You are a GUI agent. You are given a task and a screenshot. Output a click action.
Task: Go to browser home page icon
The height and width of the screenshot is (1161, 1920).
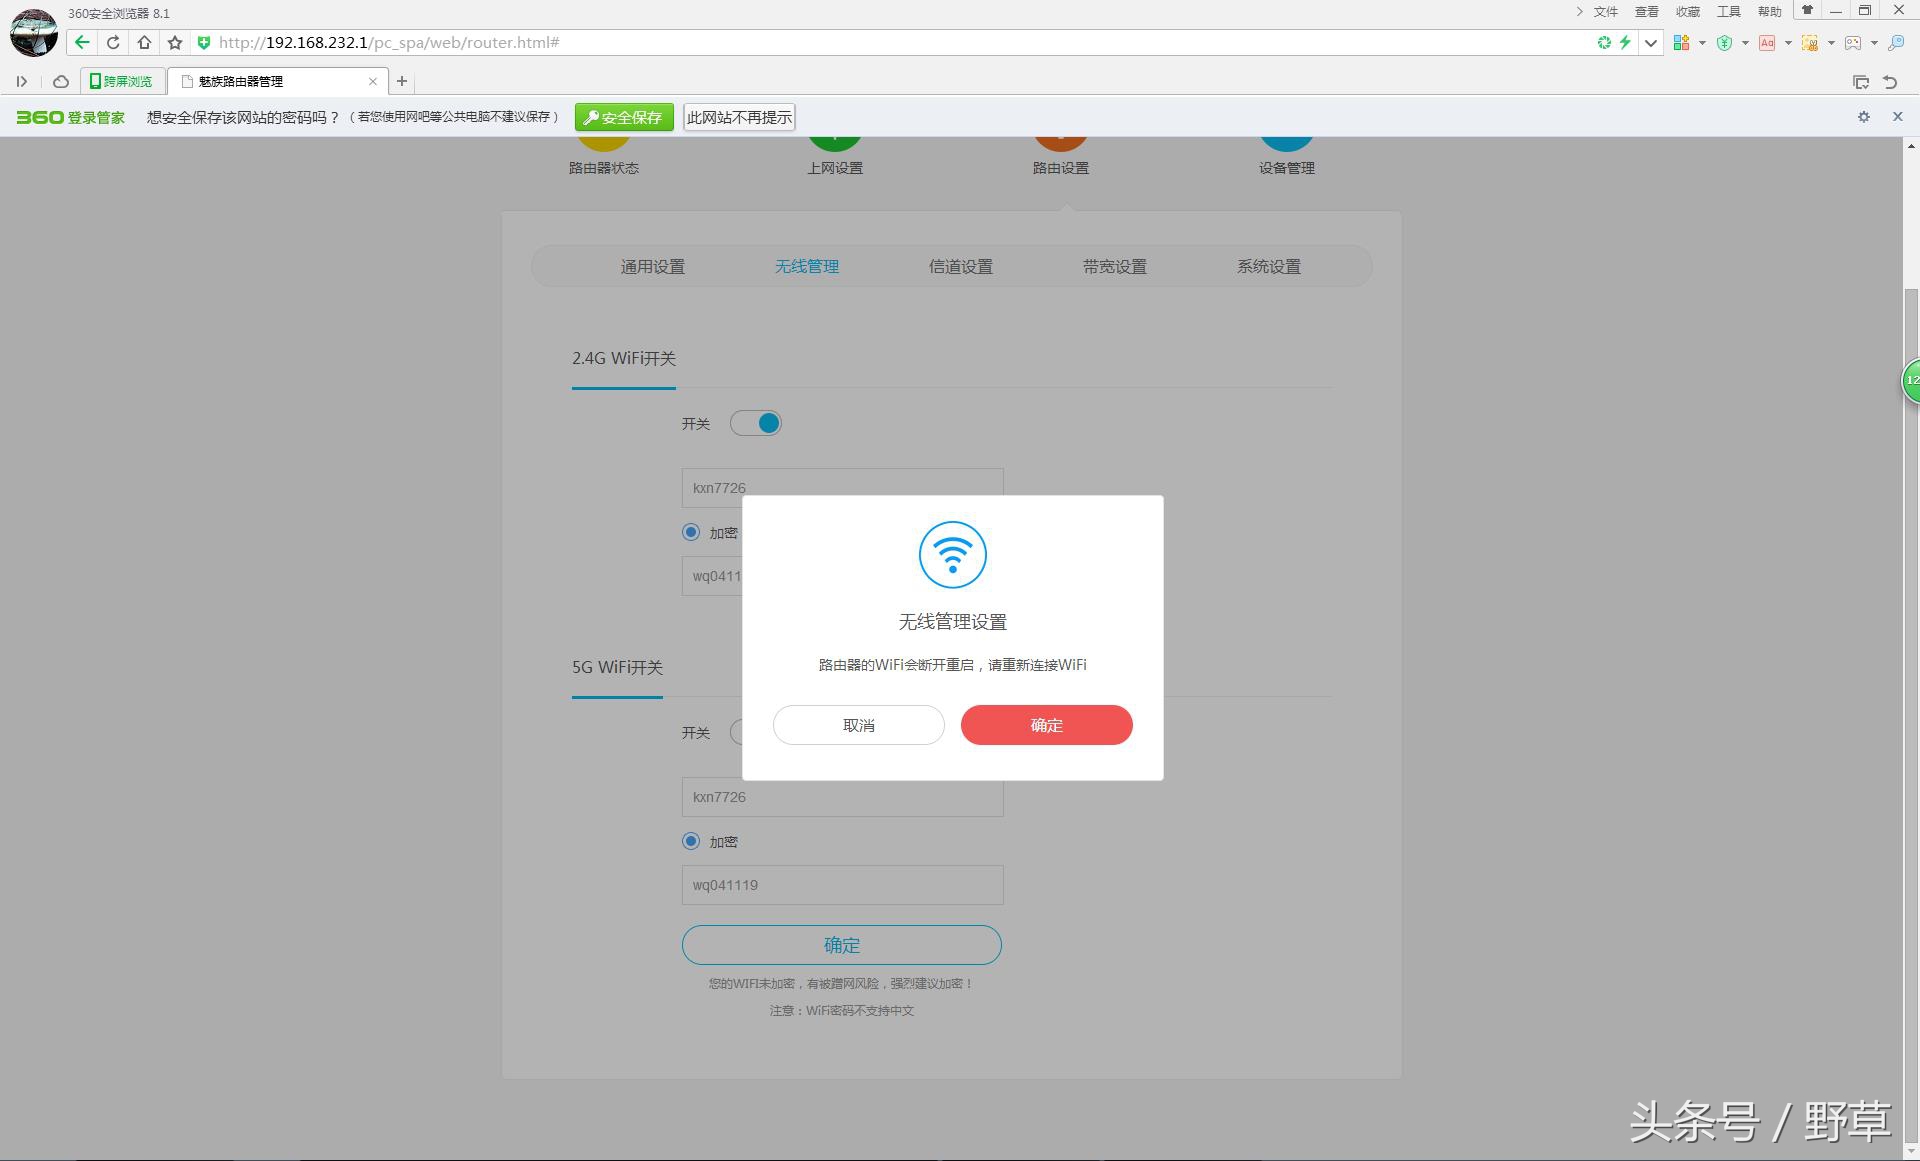pyautogui.click(x=144, y=42)
